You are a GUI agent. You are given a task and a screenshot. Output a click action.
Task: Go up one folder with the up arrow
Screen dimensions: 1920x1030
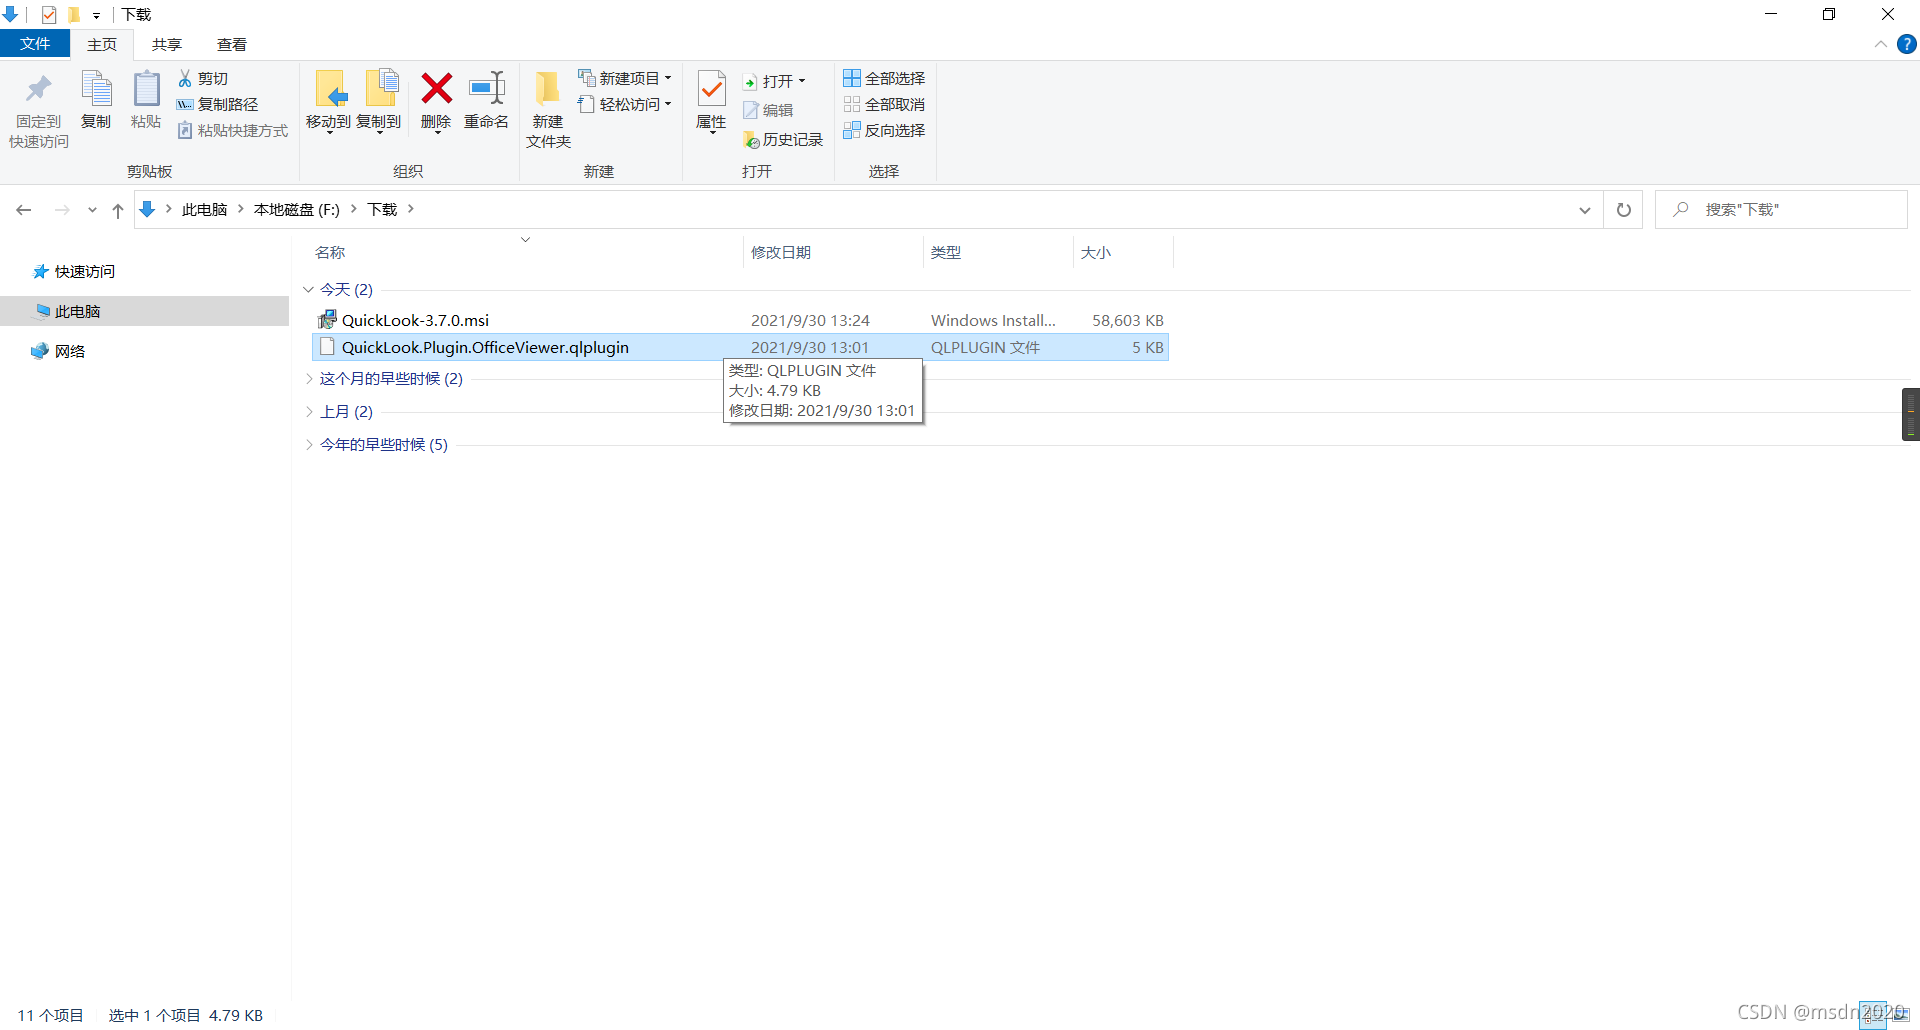point(118,210)
